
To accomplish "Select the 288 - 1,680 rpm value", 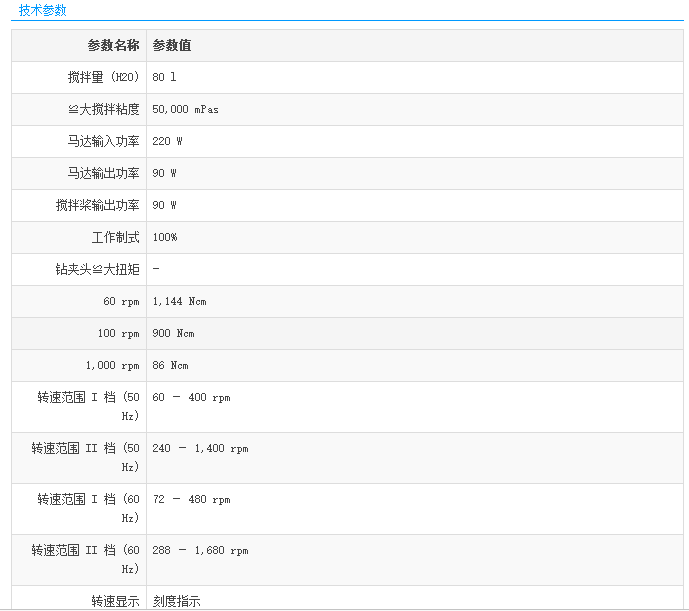I will click(200, 550).
